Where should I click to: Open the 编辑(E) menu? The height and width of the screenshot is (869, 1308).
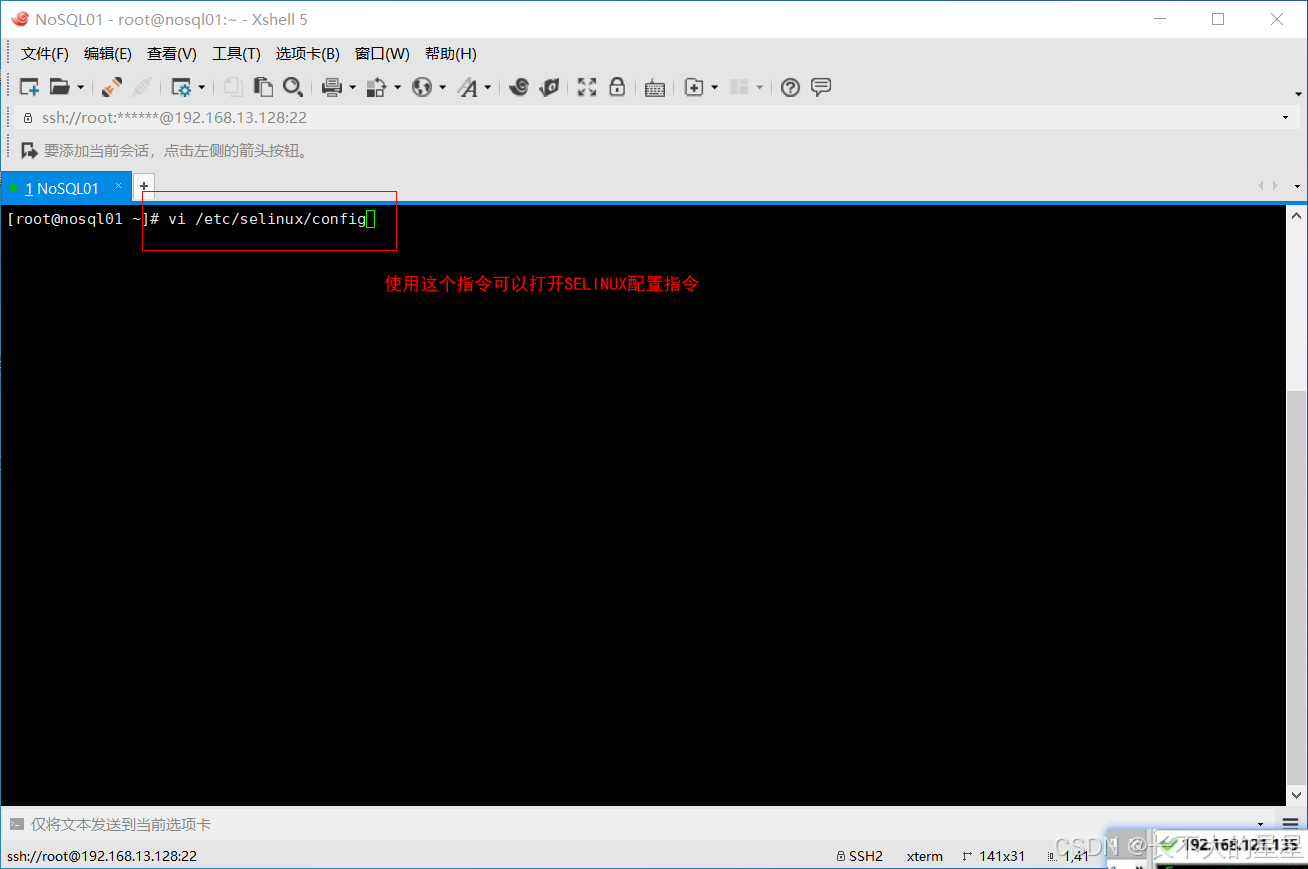[x=108, y=53]
